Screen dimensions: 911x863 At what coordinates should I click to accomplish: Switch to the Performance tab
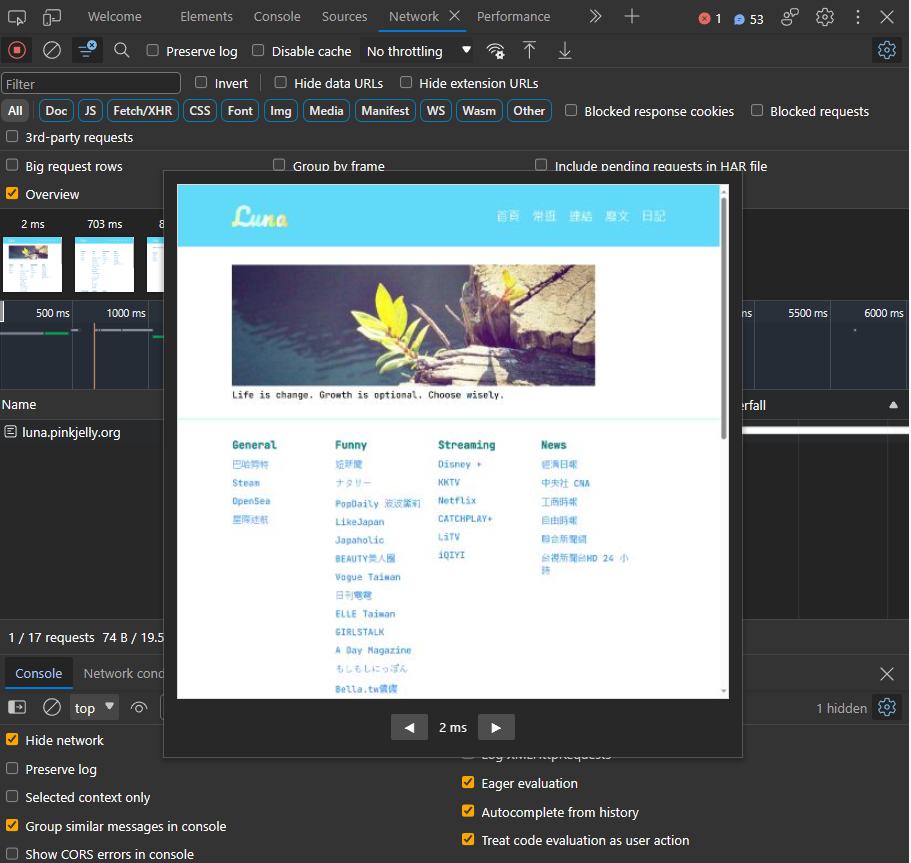click(513, 17)
